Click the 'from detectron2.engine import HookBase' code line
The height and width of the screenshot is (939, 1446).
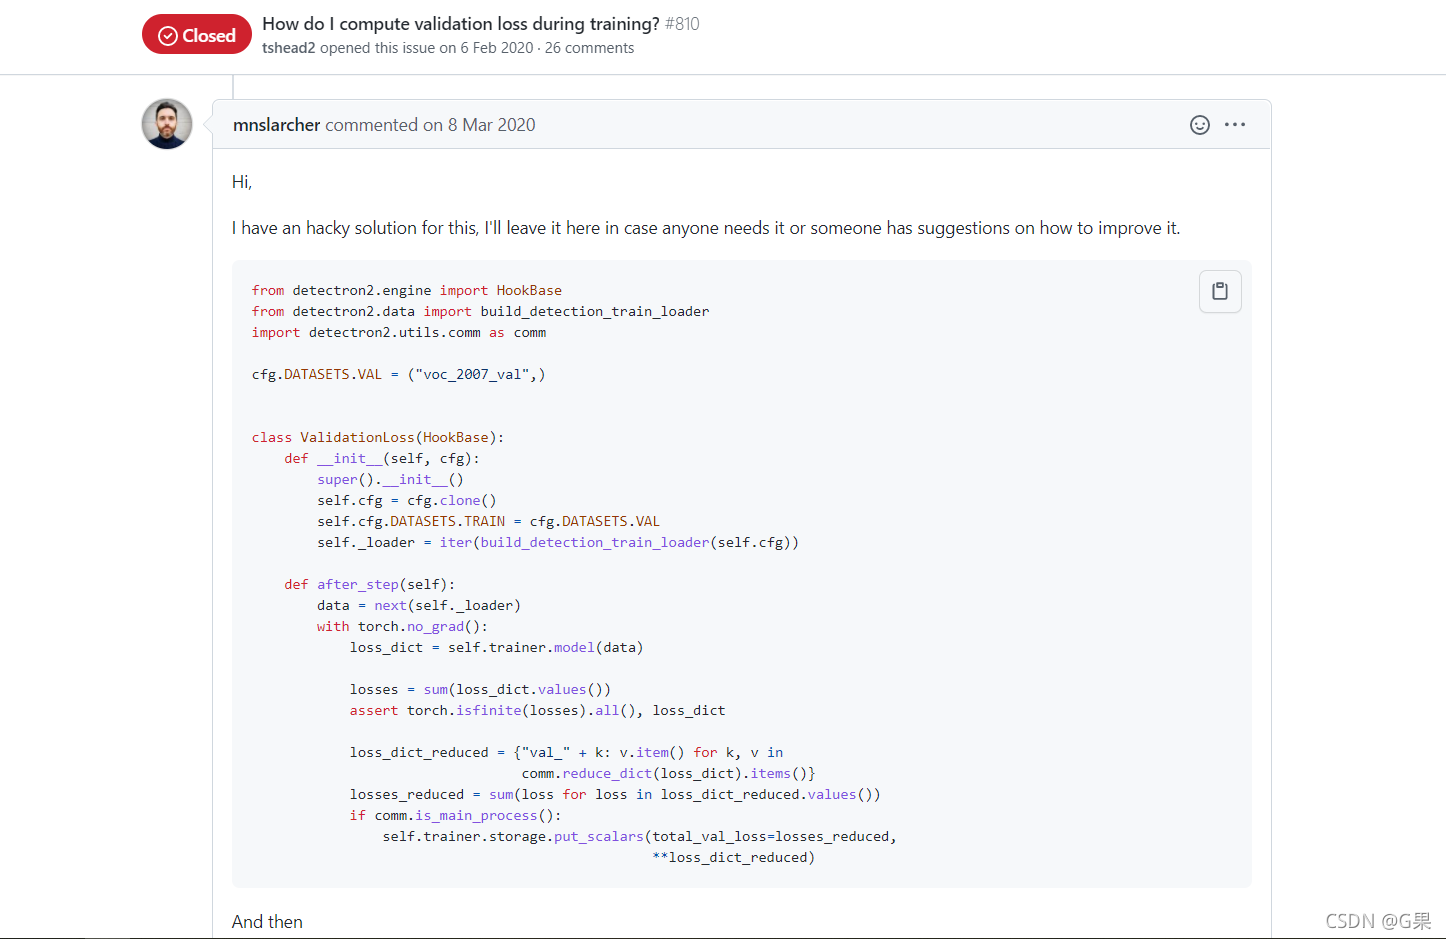pyautogui.click(x=407, y=290)
